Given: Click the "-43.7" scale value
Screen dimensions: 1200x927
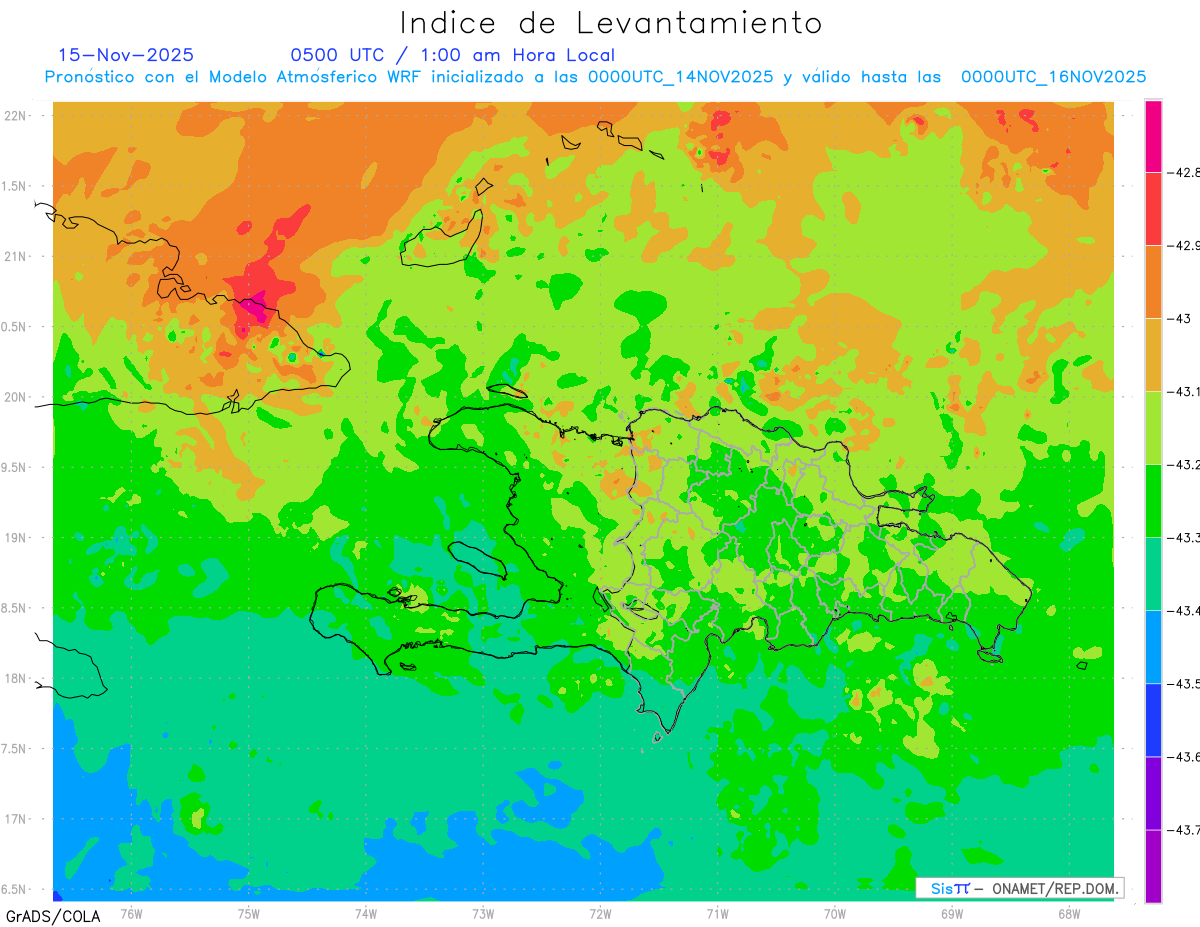Looking at the screenshot, I should click(x=1184, y=830).
